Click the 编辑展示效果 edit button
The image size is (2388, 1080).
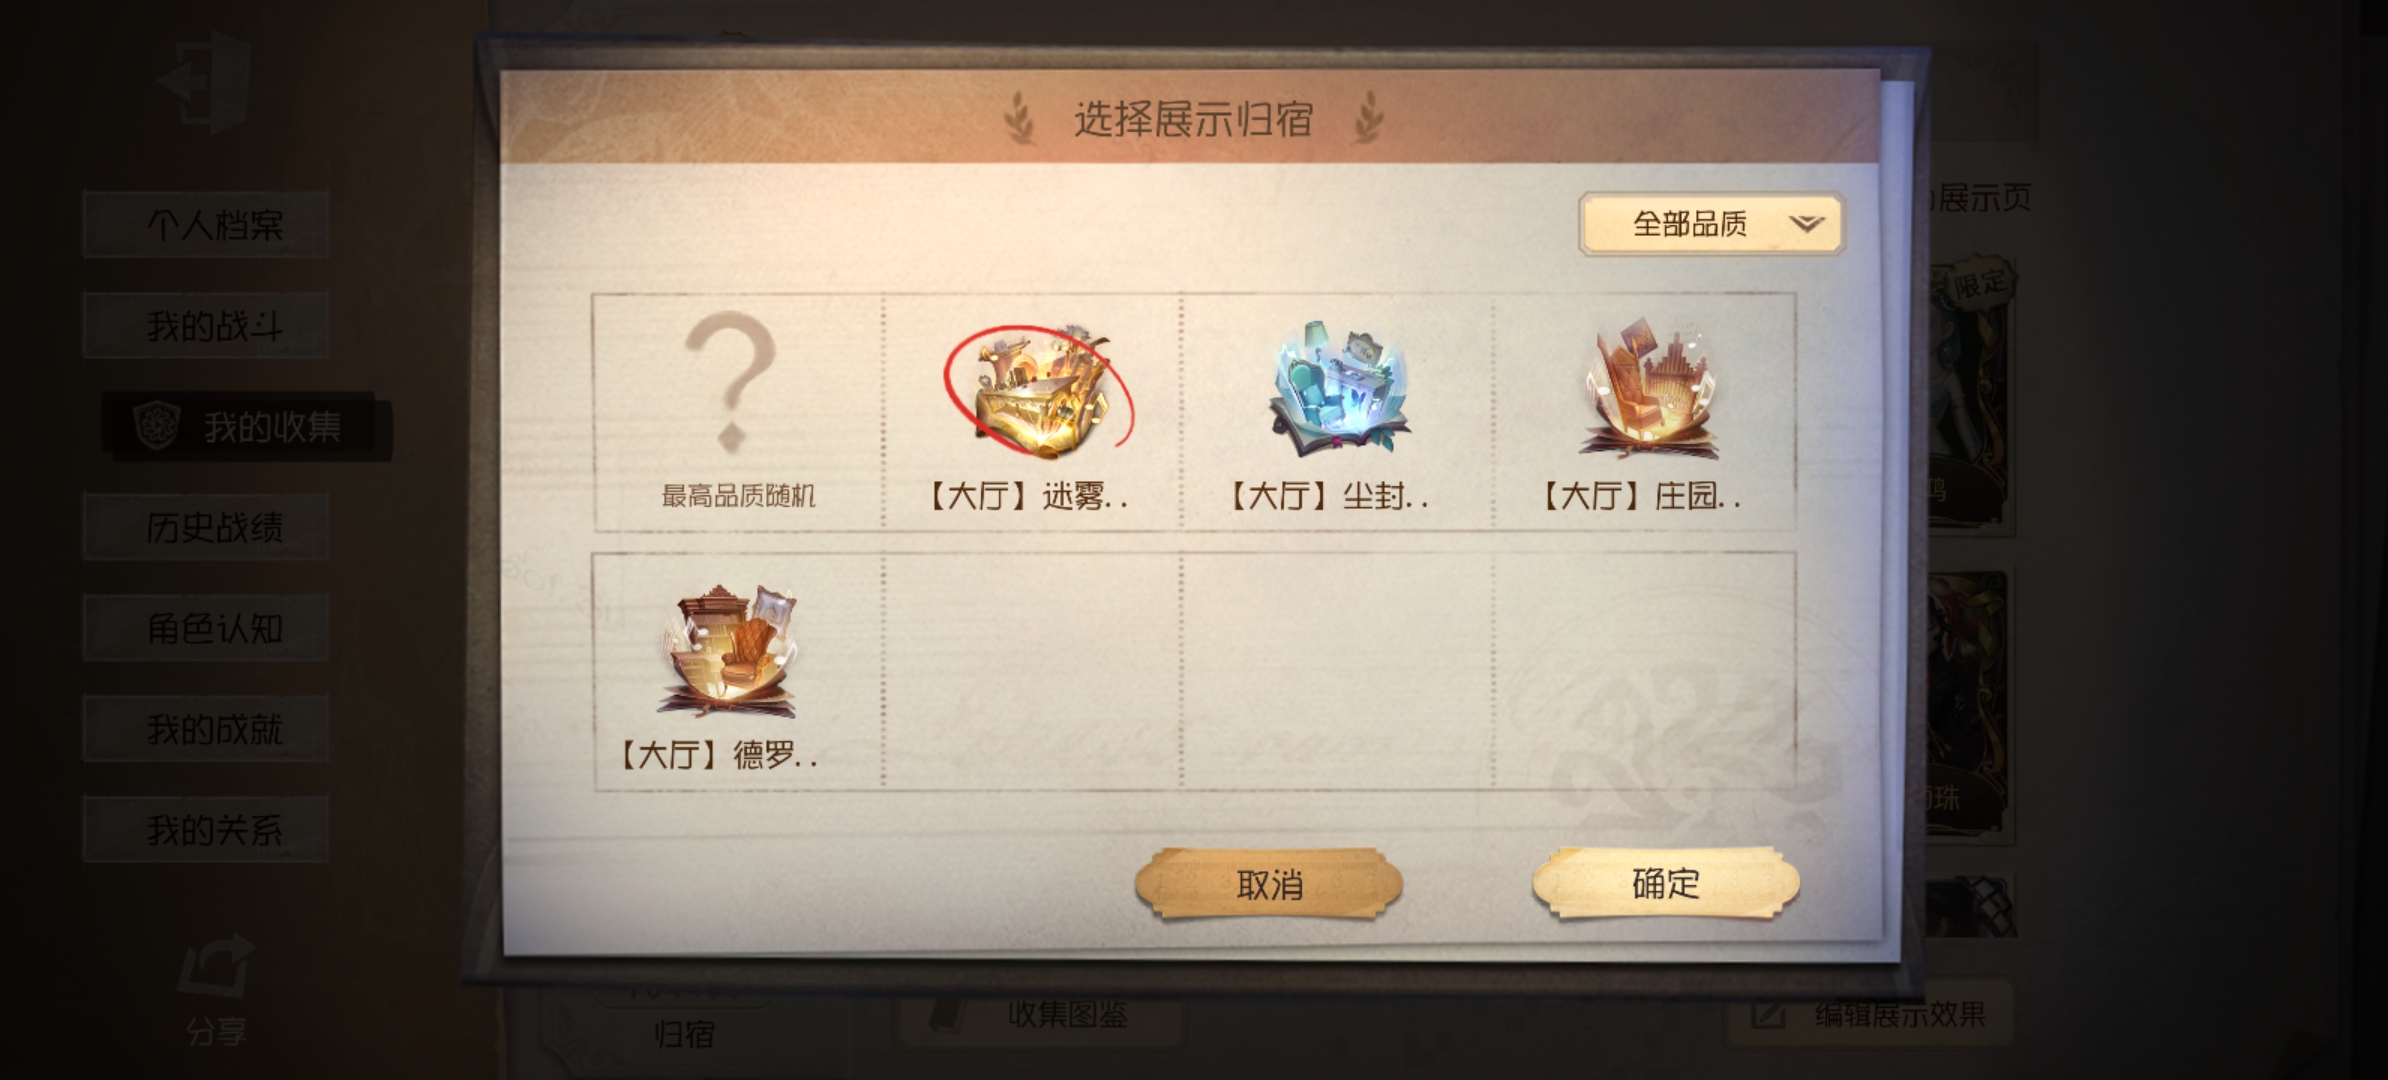coord(1870,1015)
